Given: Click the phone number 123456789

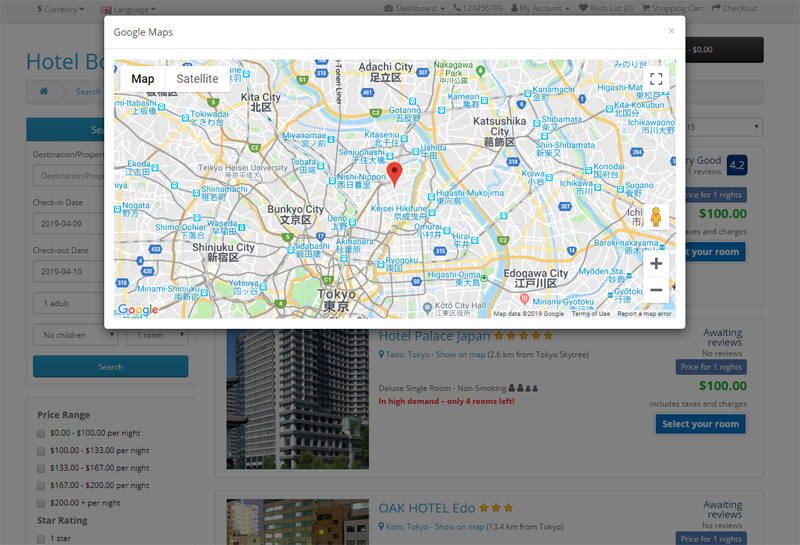Looking at the screenshot, I should click(478, 8).
